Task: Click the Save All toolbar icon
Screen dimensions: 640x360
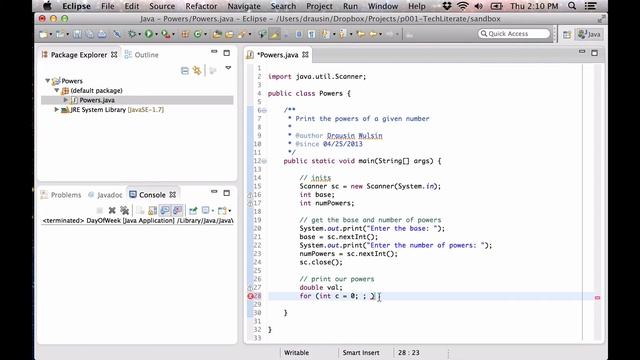Action: (x=89, y=34)
